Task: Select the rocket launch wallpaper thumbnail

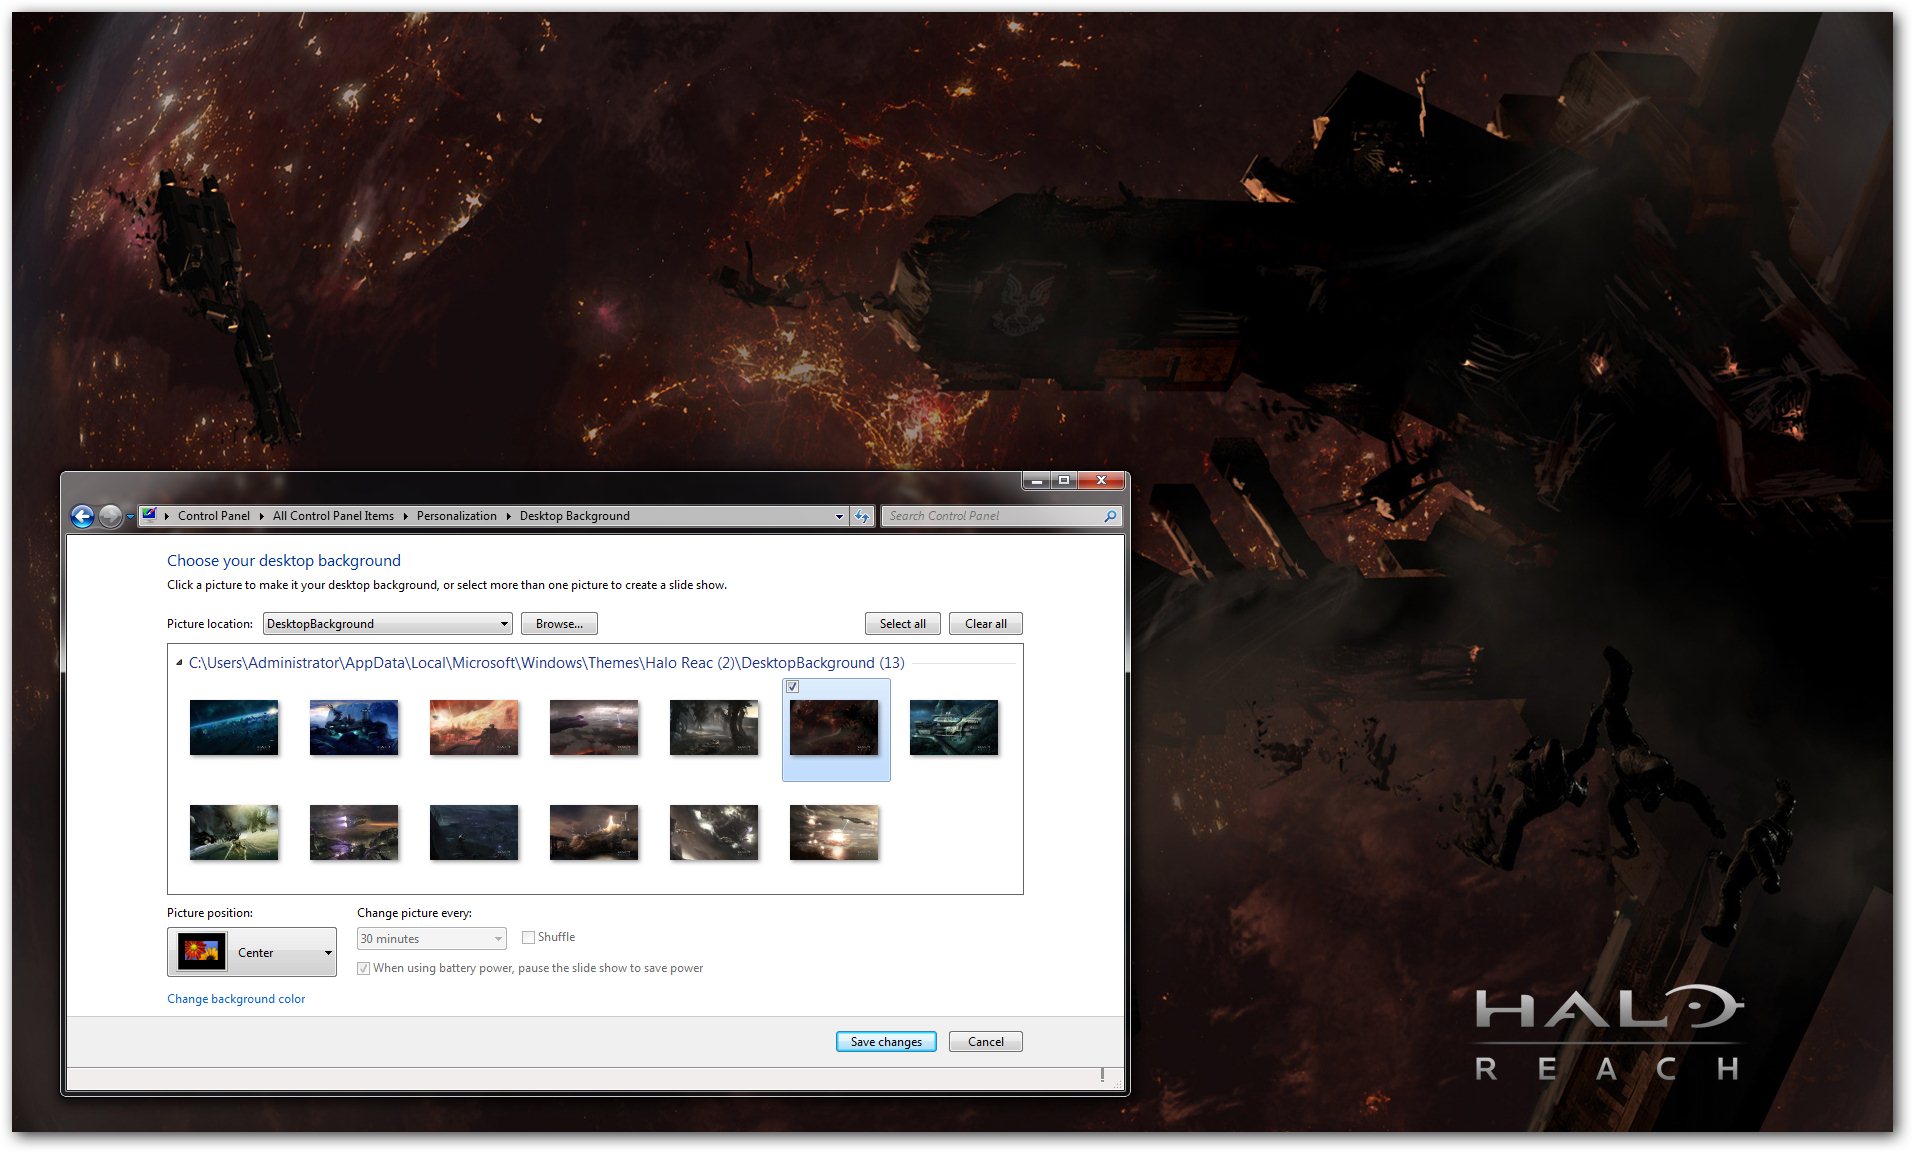Action: [x=594, y=832]
